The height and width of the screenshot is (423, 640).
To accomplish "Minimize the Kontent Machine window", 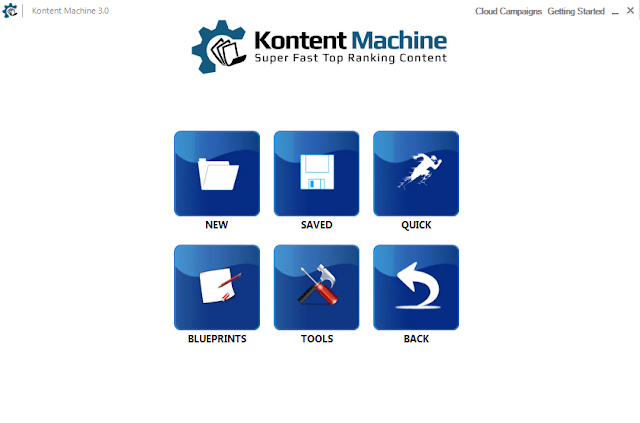I will click(x=615, y=12).
